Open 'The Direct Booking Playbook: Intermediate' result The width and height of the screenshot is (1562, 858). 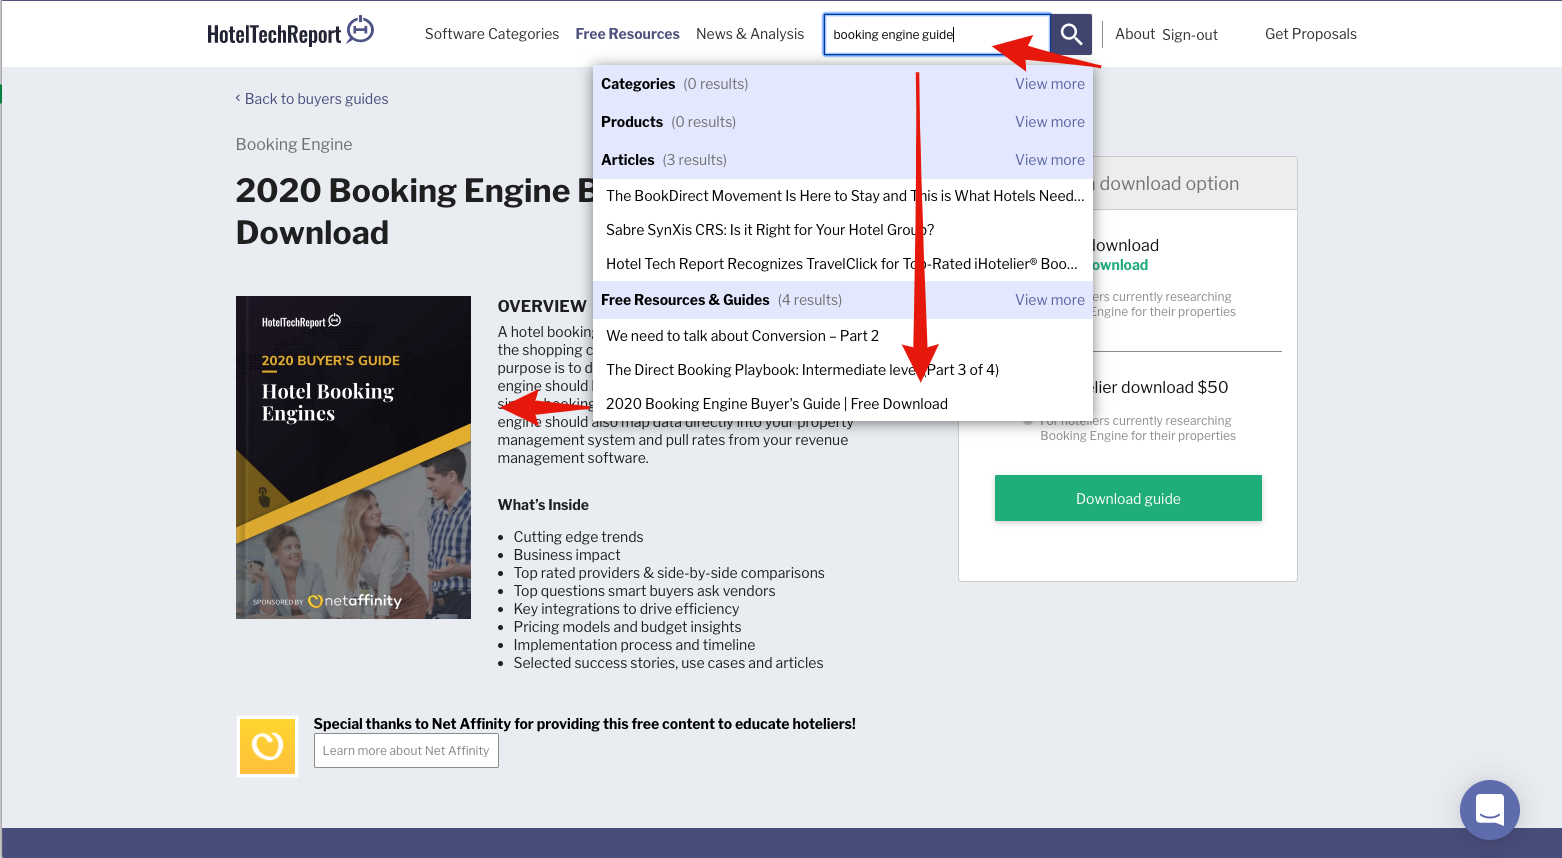point(843,370)
